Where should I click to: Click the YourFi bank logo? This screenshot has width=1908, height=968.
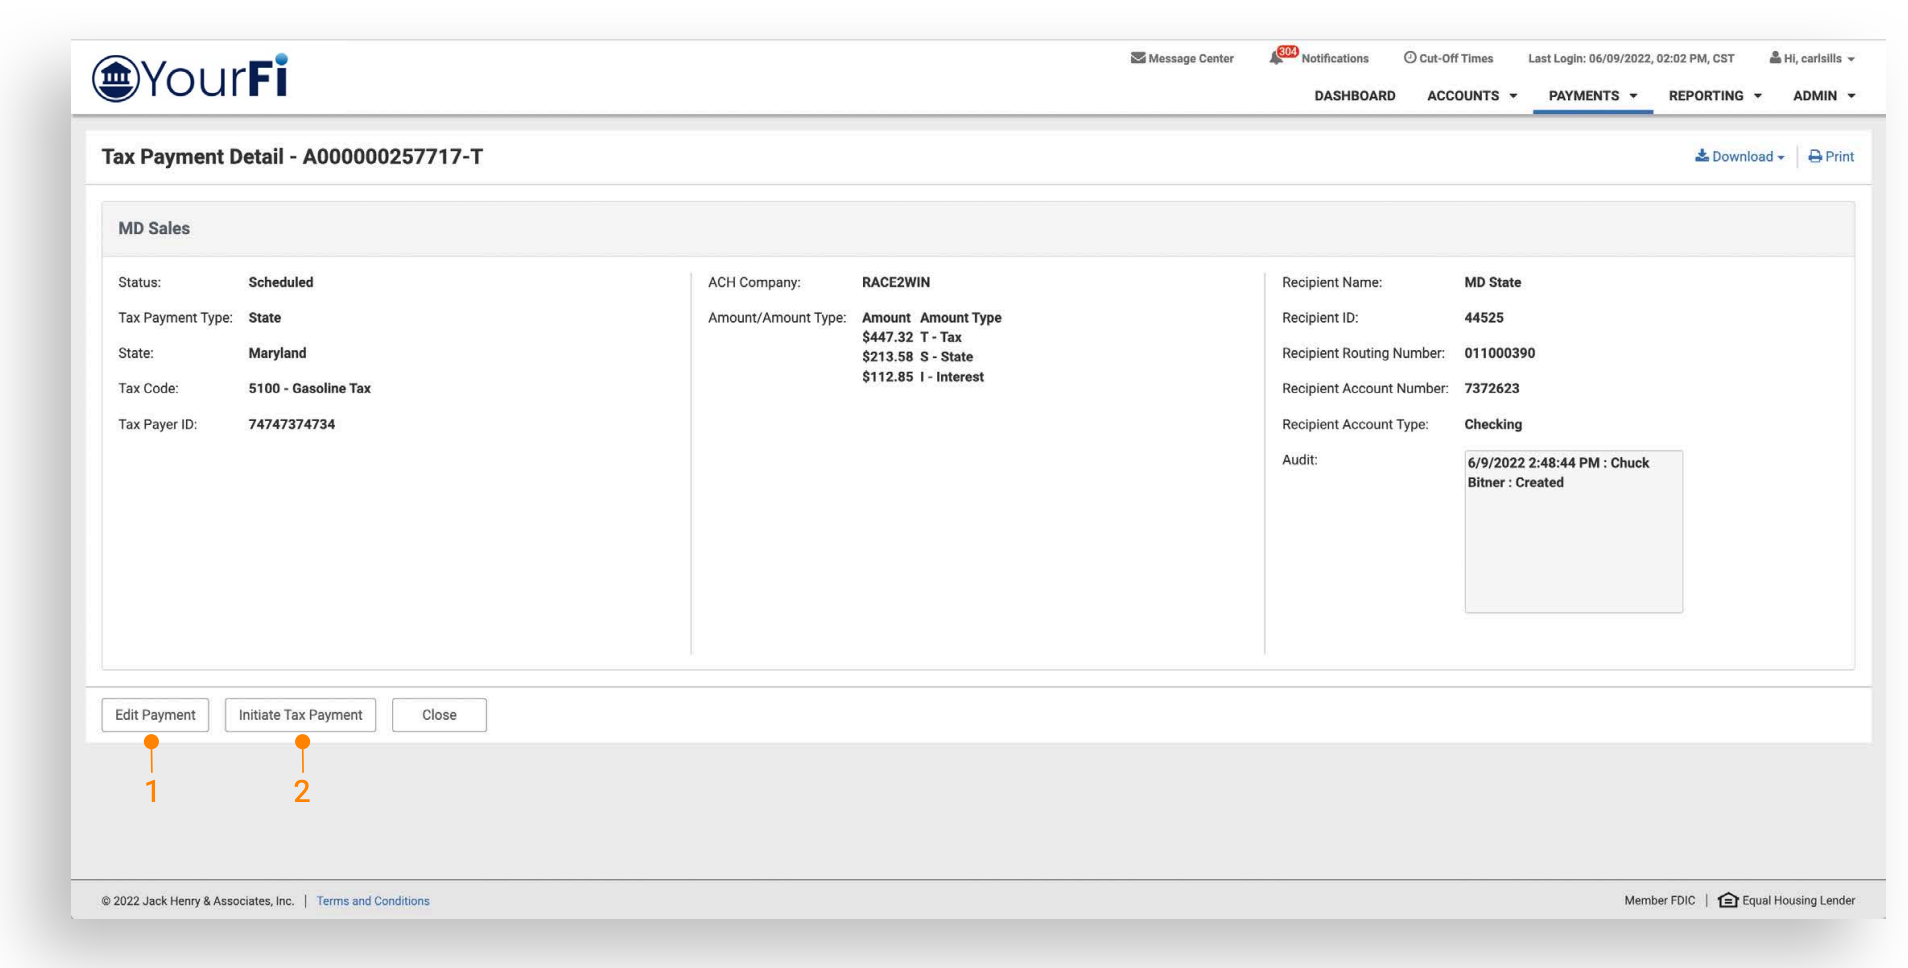point(190,78)
